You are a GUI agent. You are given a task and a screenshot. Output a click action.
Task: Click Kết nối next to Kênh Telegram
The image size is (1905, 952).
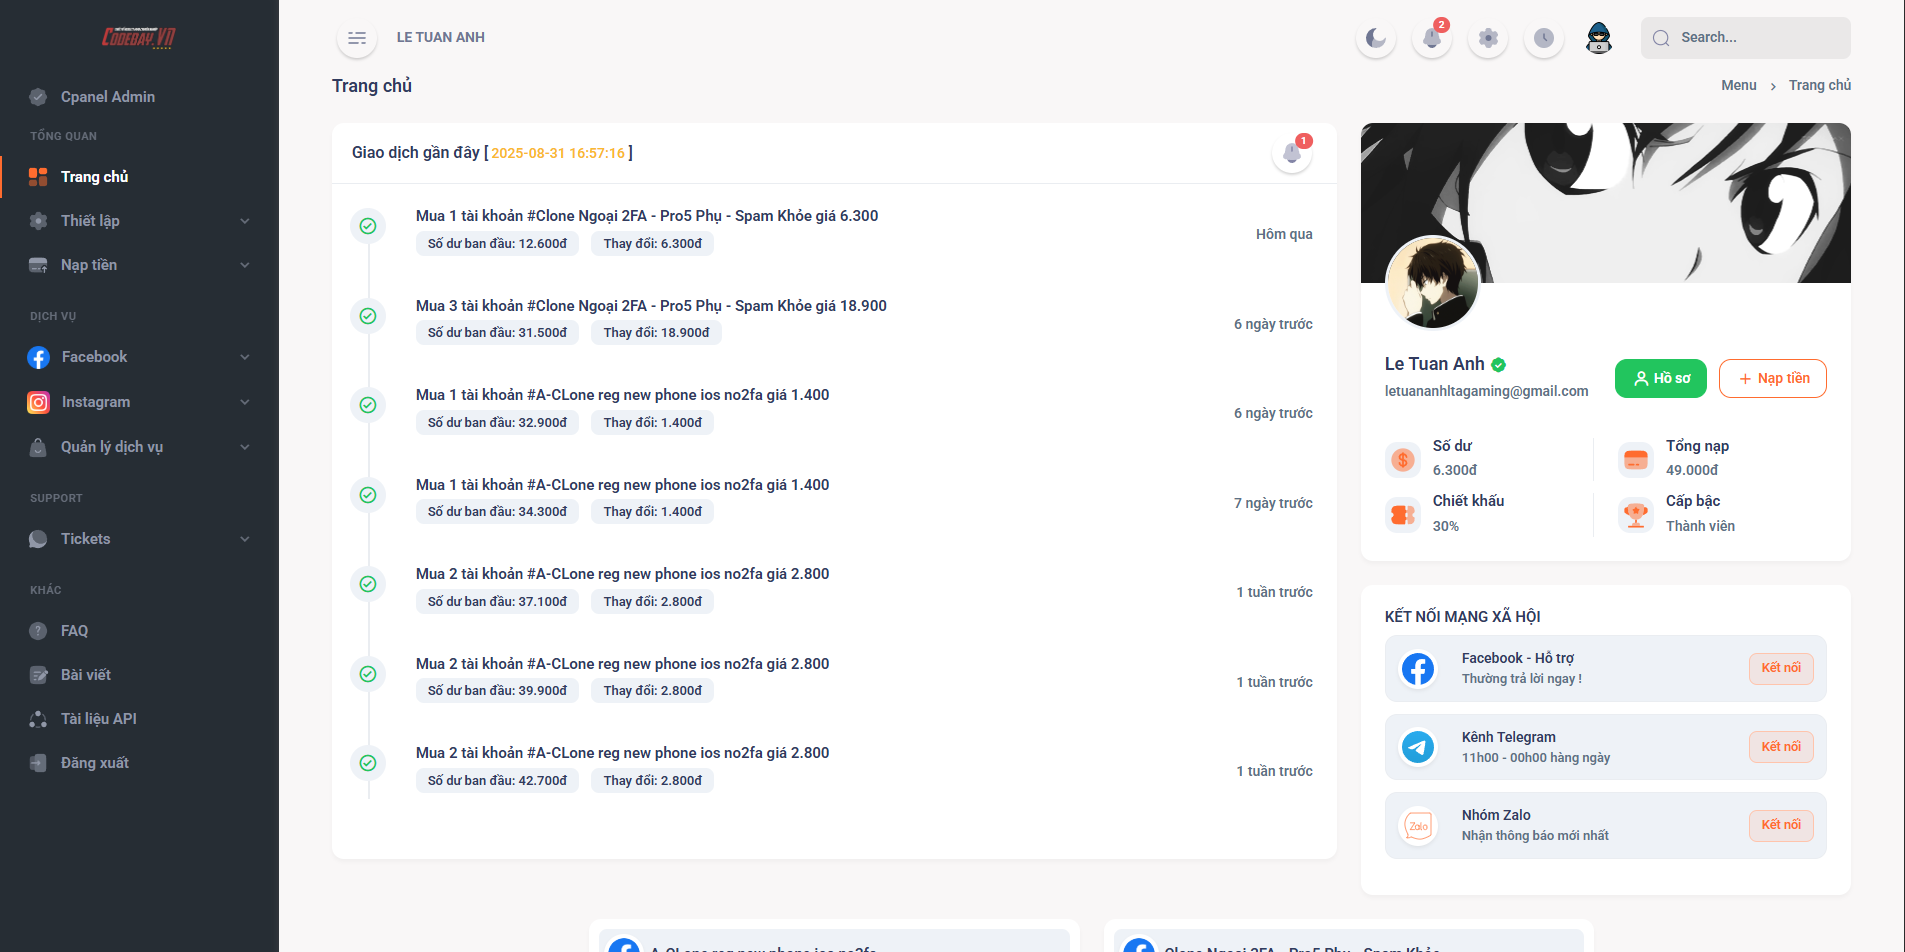1780,747
